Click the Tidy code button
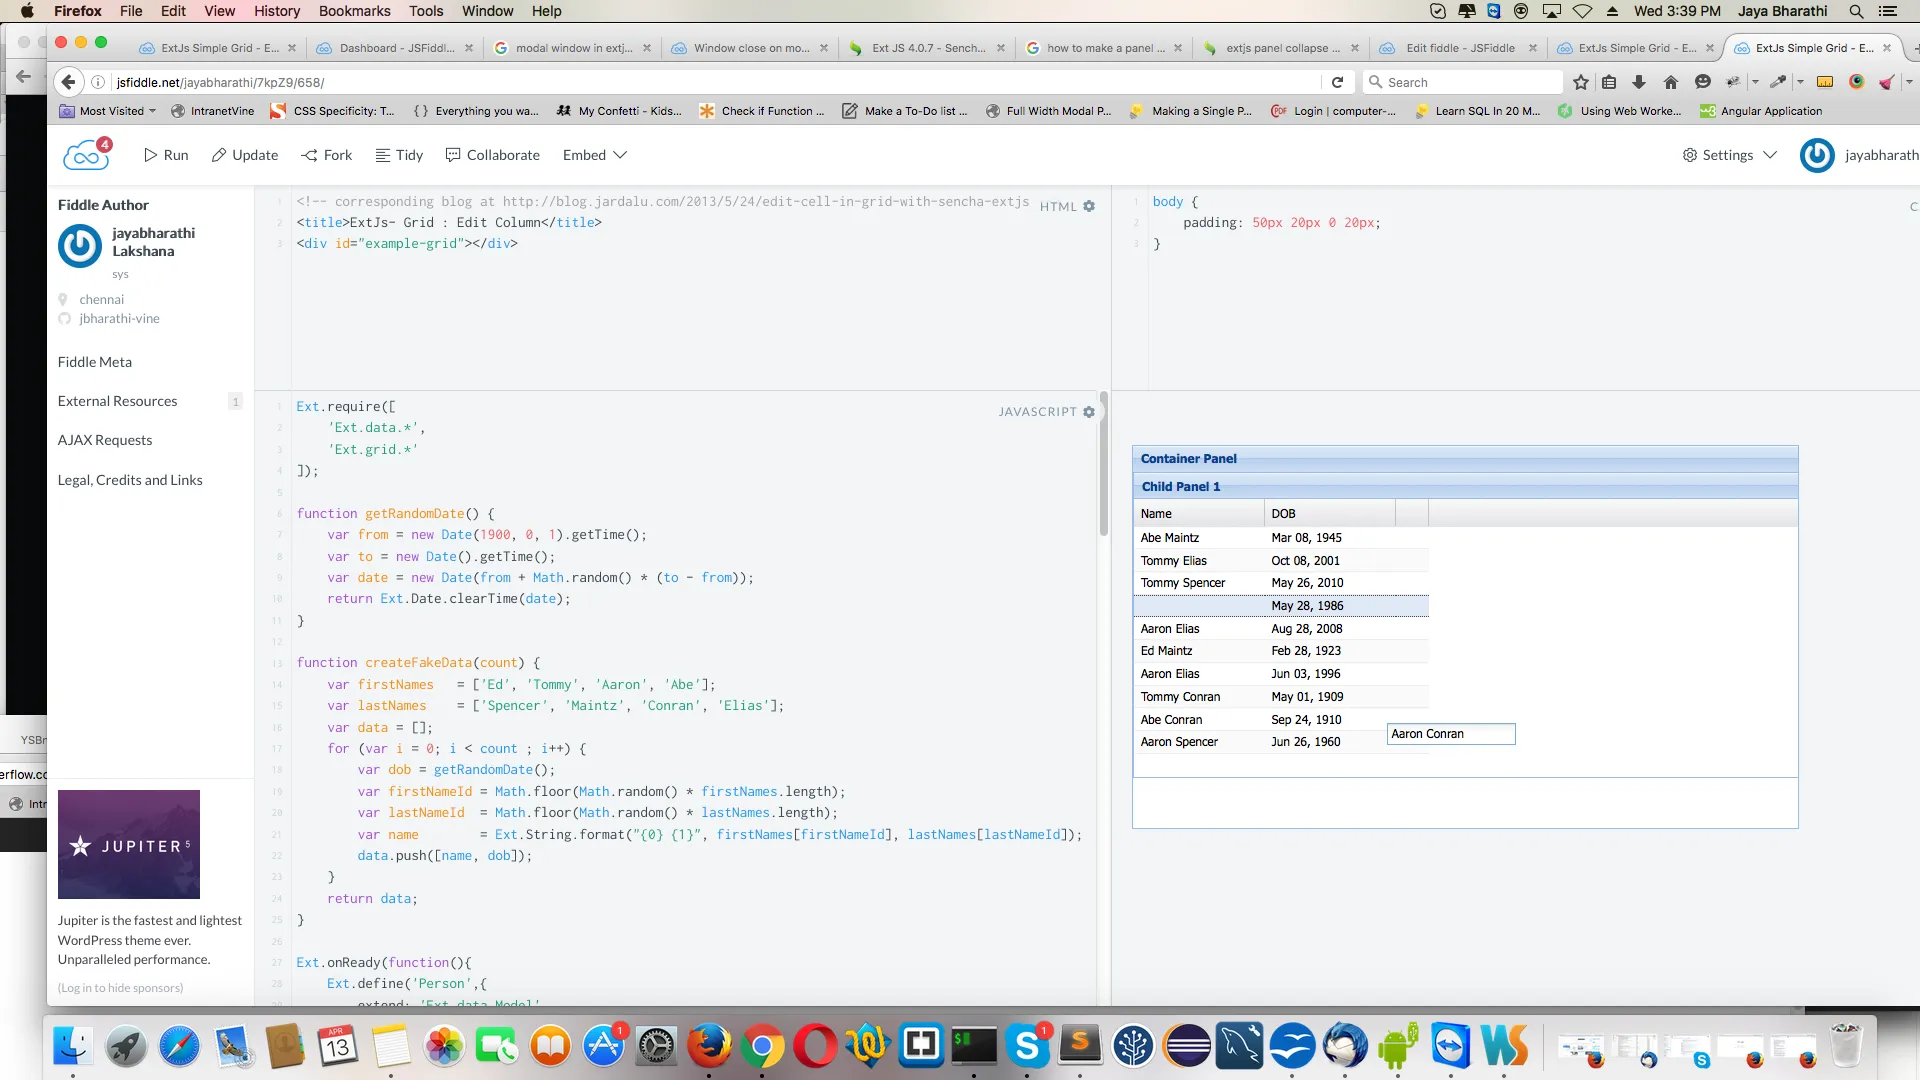1920x1080 pixels. pyautogui.click(x=399, y=155)
